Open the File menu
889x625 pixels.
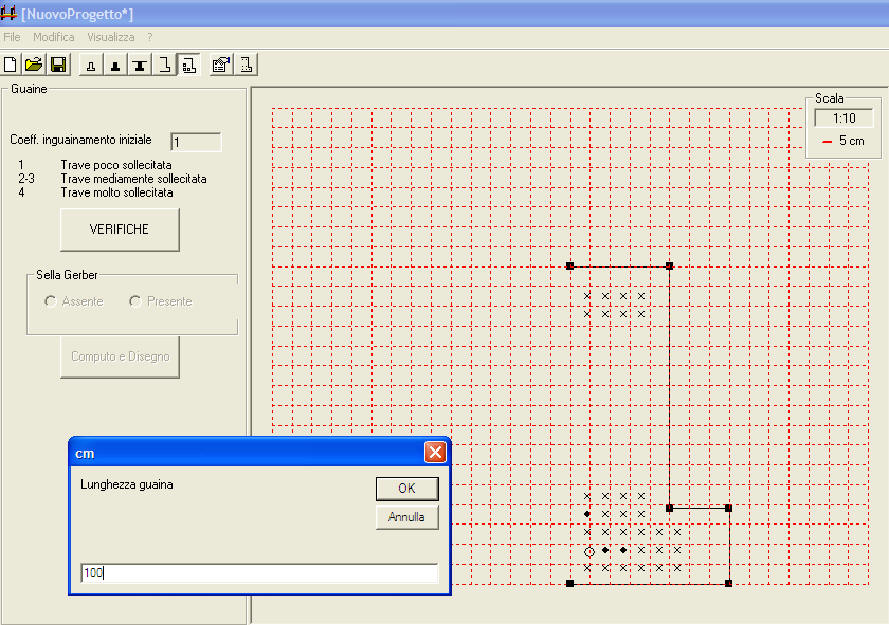point(12,37)
